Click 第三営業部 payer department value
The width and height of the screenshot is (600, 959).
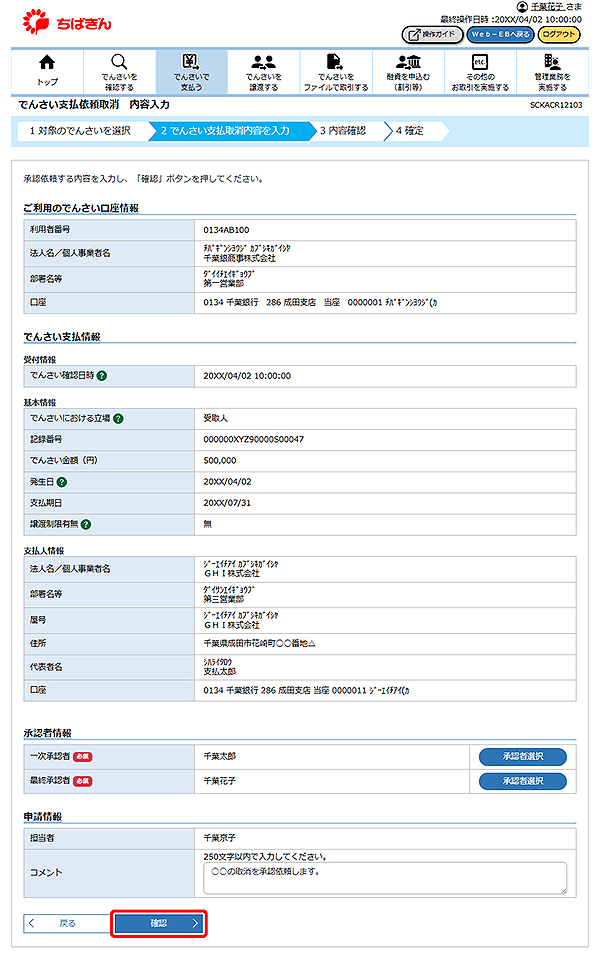pos(224,599)
